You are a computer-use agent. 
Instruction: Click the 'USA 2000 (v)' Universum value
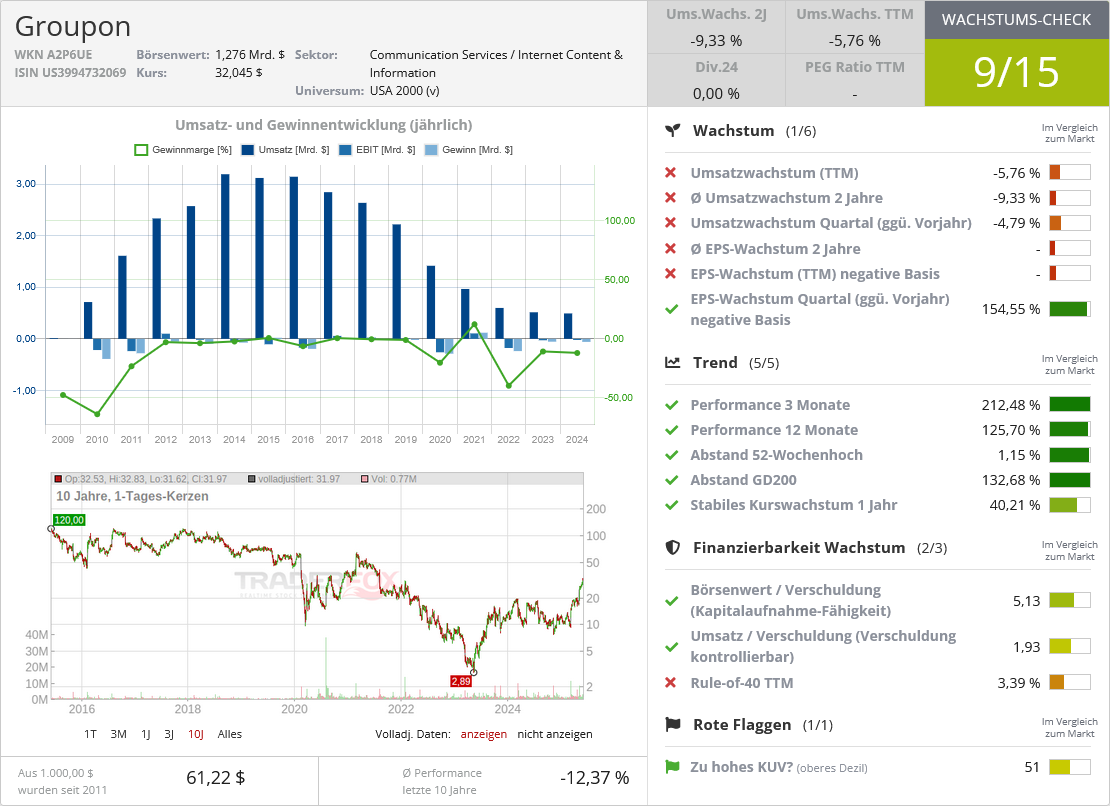(404, 91)
